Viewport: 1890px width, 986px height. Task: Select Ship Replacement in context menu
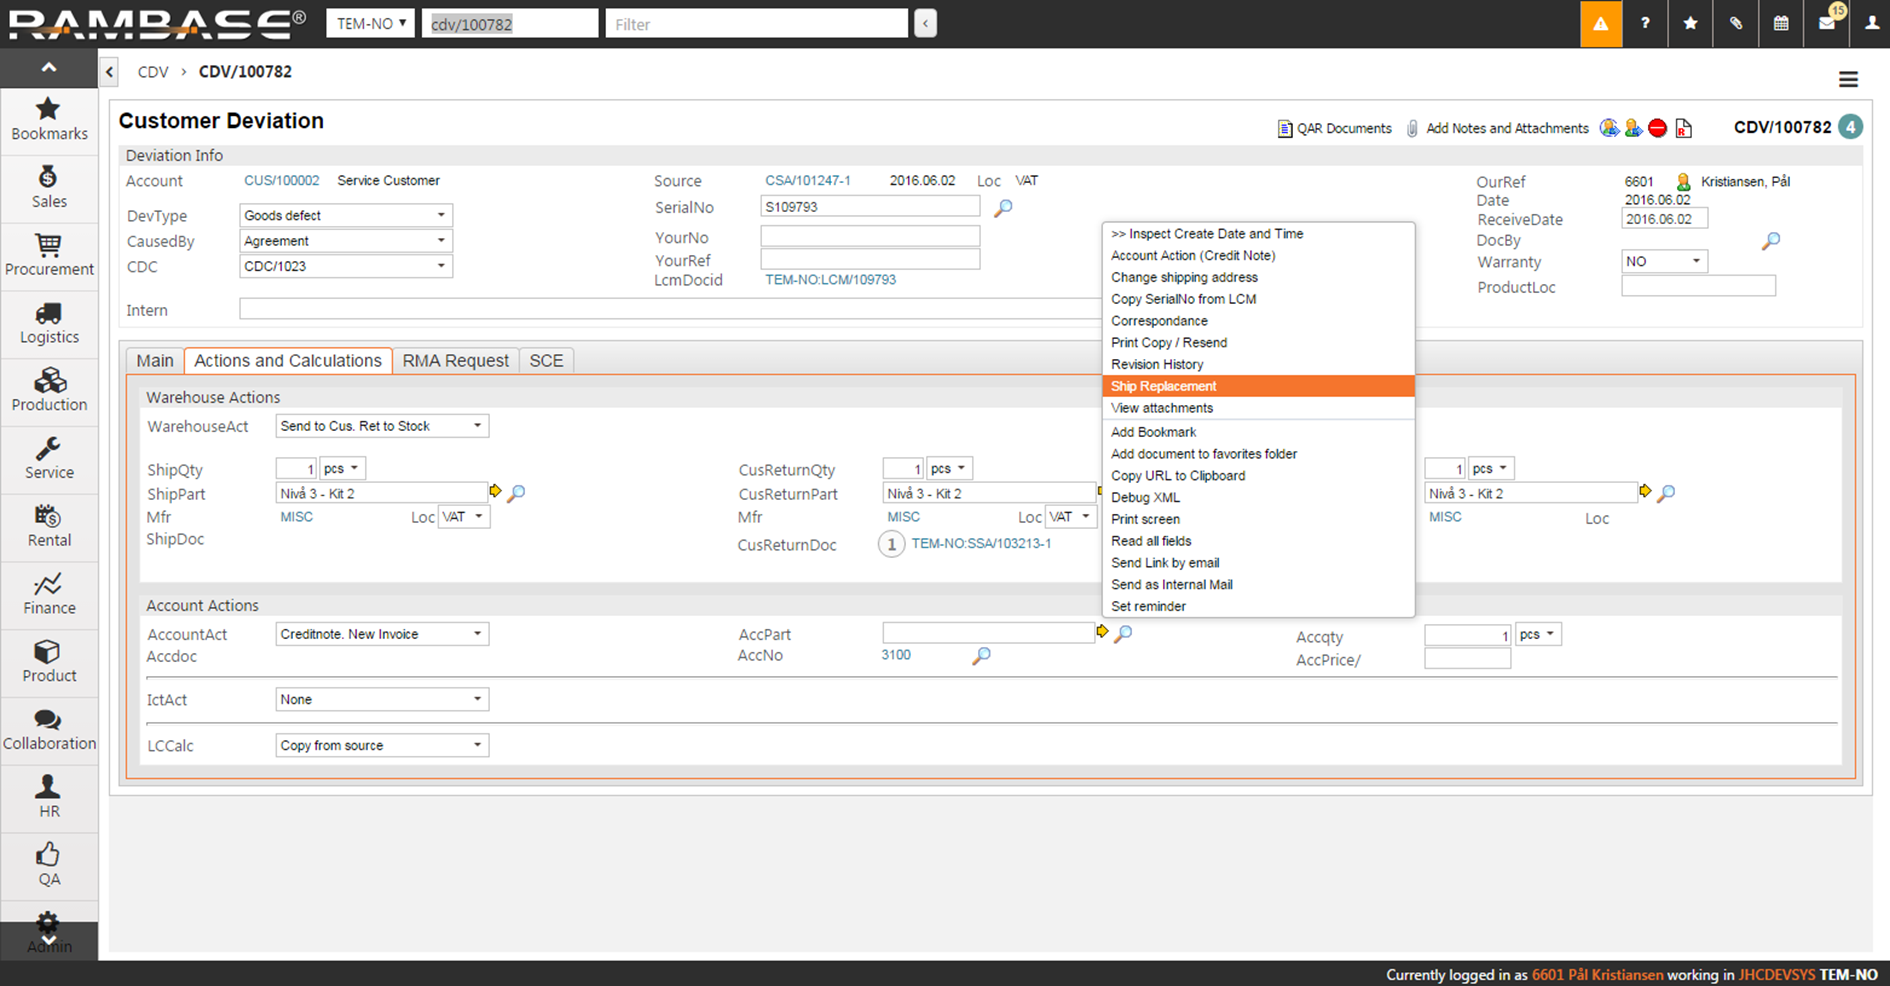[x=1258, y=386]
